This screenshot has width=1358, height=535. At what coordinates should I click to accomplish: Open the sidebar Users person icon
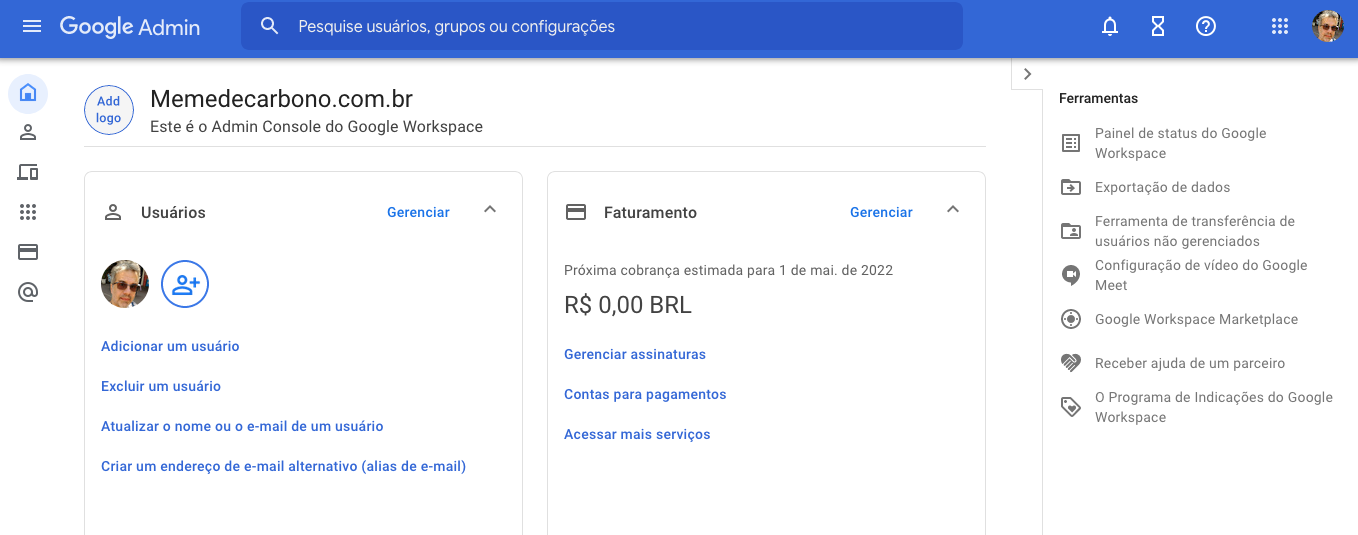(x=28, y=133)
